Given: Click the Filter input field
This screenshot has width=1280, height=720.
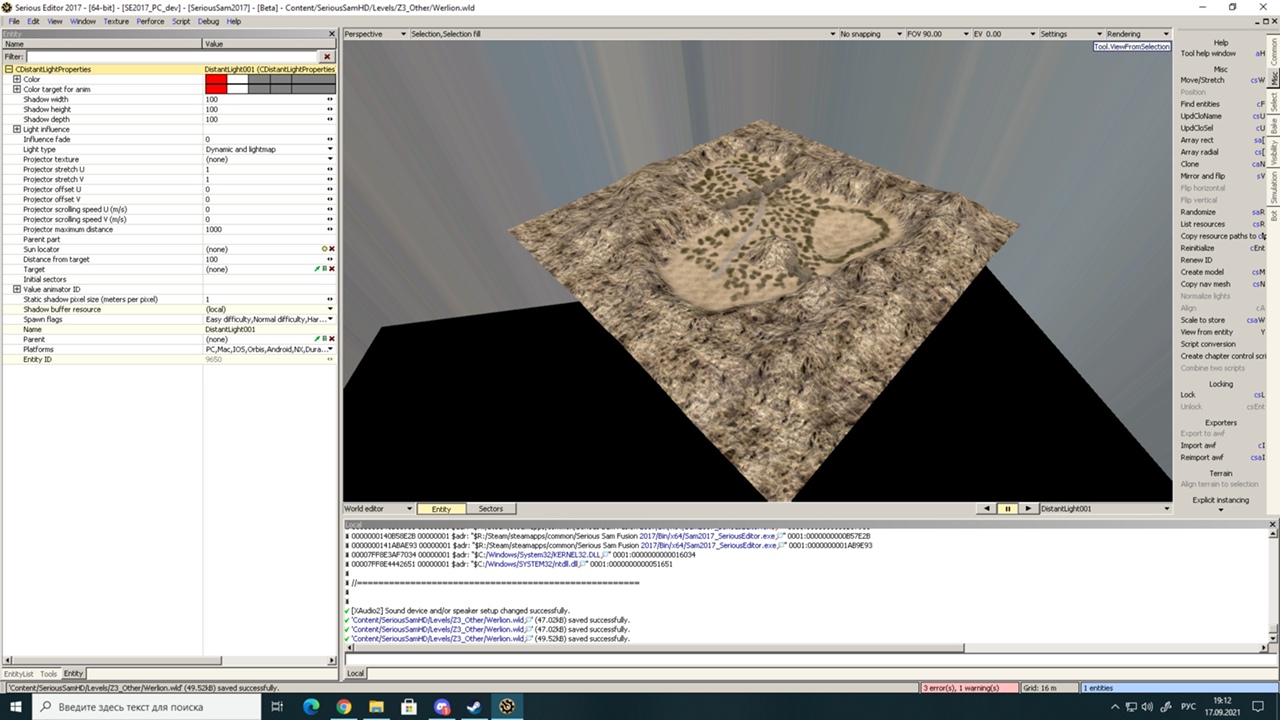Looking at the screenshot, I should click(170, 57).
